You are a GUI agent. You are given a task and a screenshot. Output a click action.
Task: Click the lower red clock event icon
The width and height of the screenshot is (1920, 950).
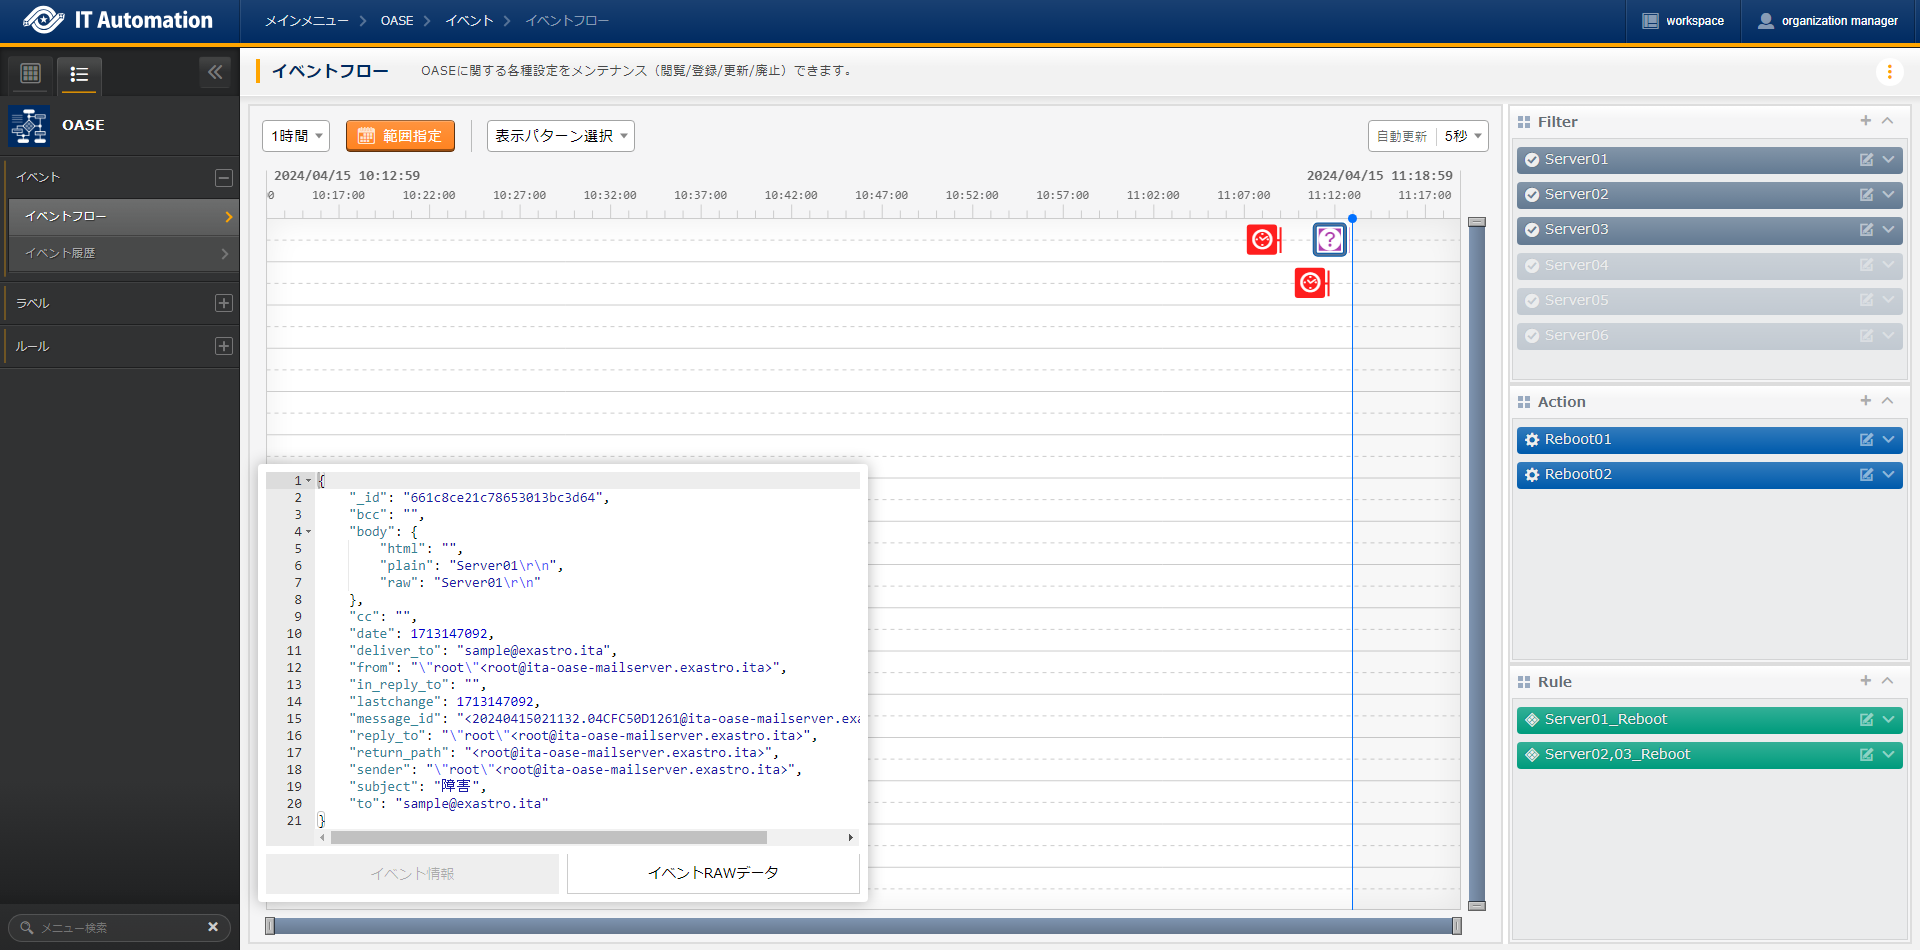pyautogui.click(x=1310, y=283)
